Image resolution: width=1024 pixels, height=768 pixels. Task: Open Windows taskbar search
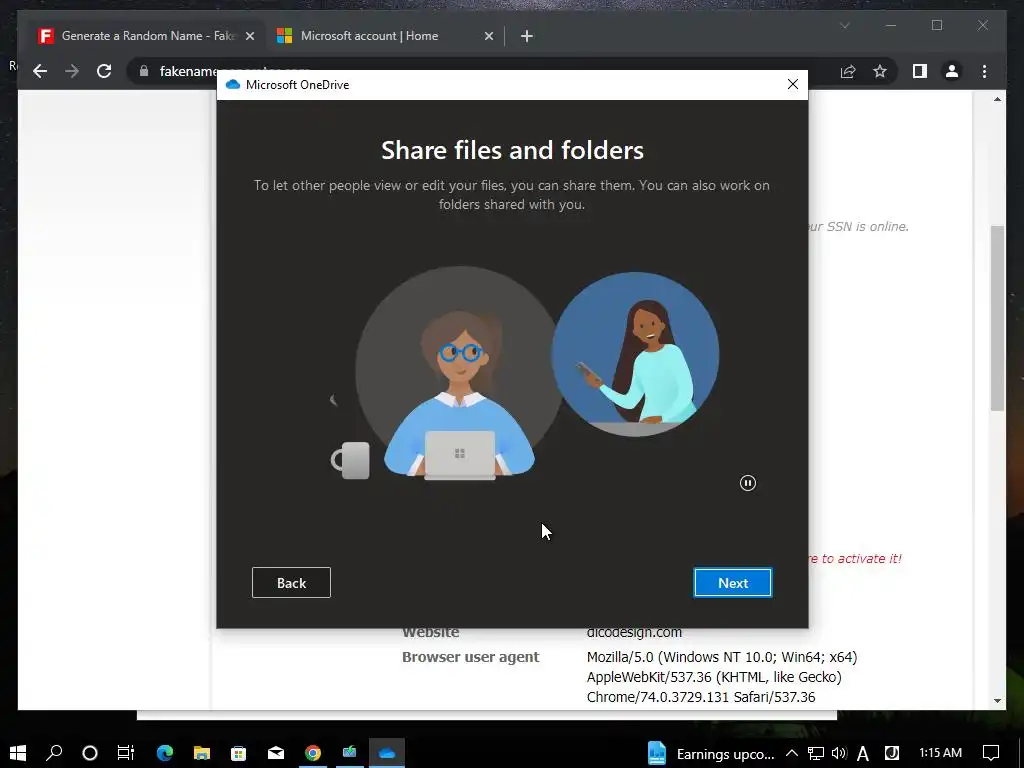[54, 753]
